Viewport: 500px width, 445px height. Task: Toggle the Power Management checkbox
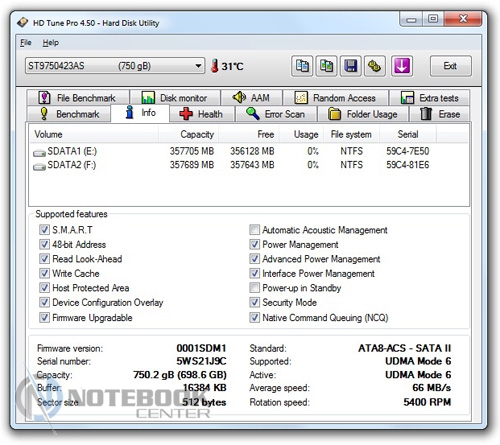click(x=254, y=244)
